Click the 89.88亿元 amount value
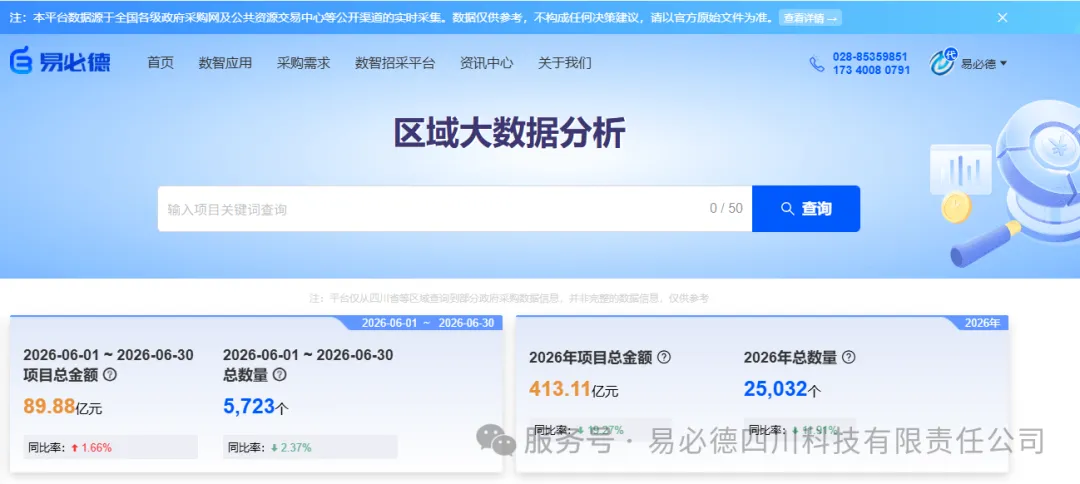1080x484 pixels. pyautogui.click(x=63, y=407)
